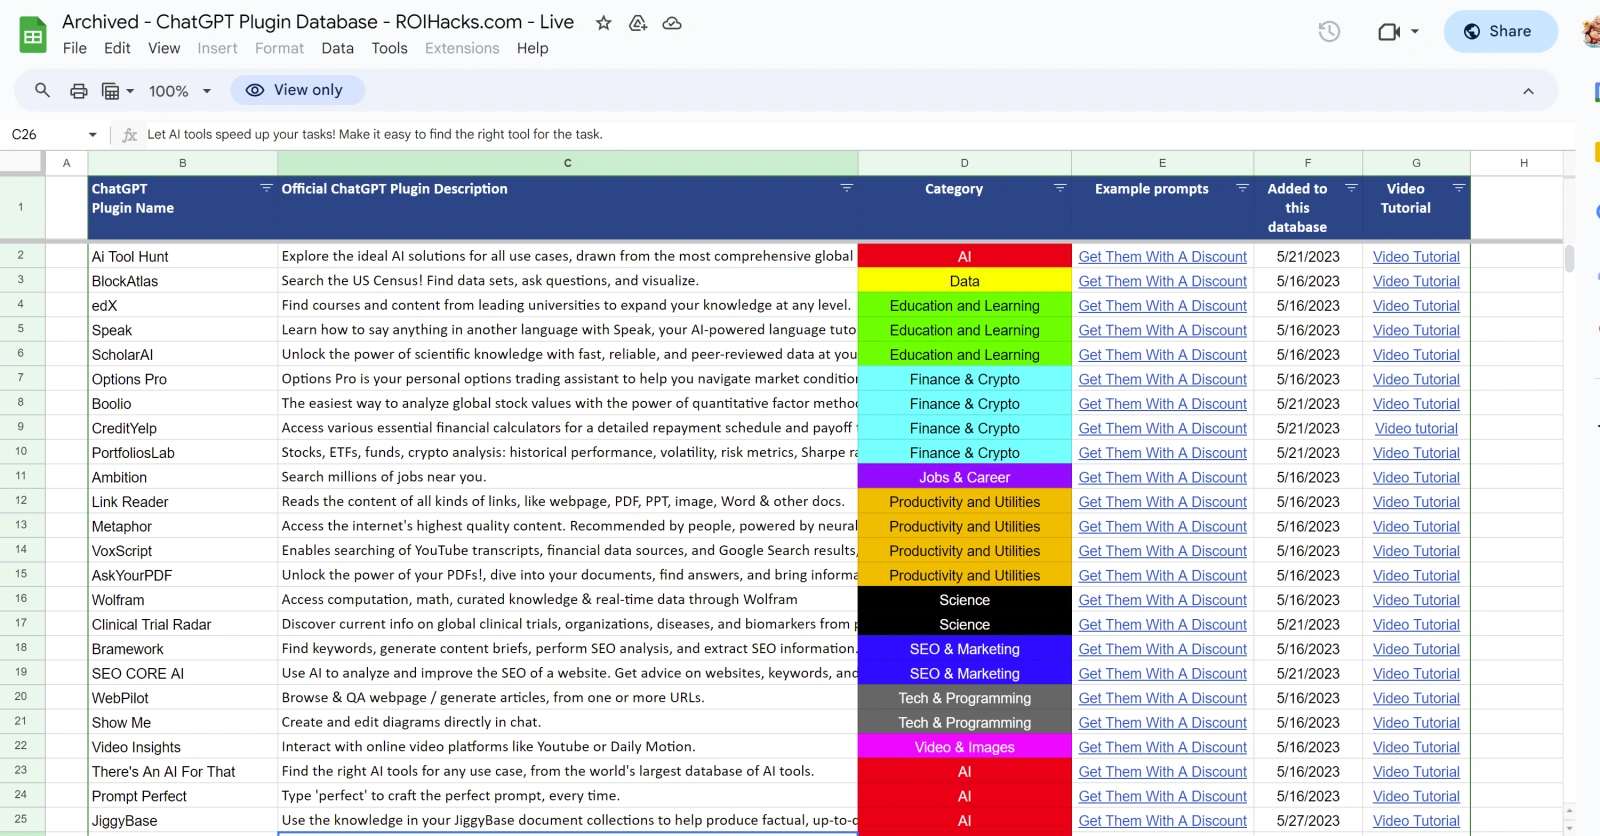Open the Plugin Name column filter
The image size is (1600, 836).
pos(266,188)
